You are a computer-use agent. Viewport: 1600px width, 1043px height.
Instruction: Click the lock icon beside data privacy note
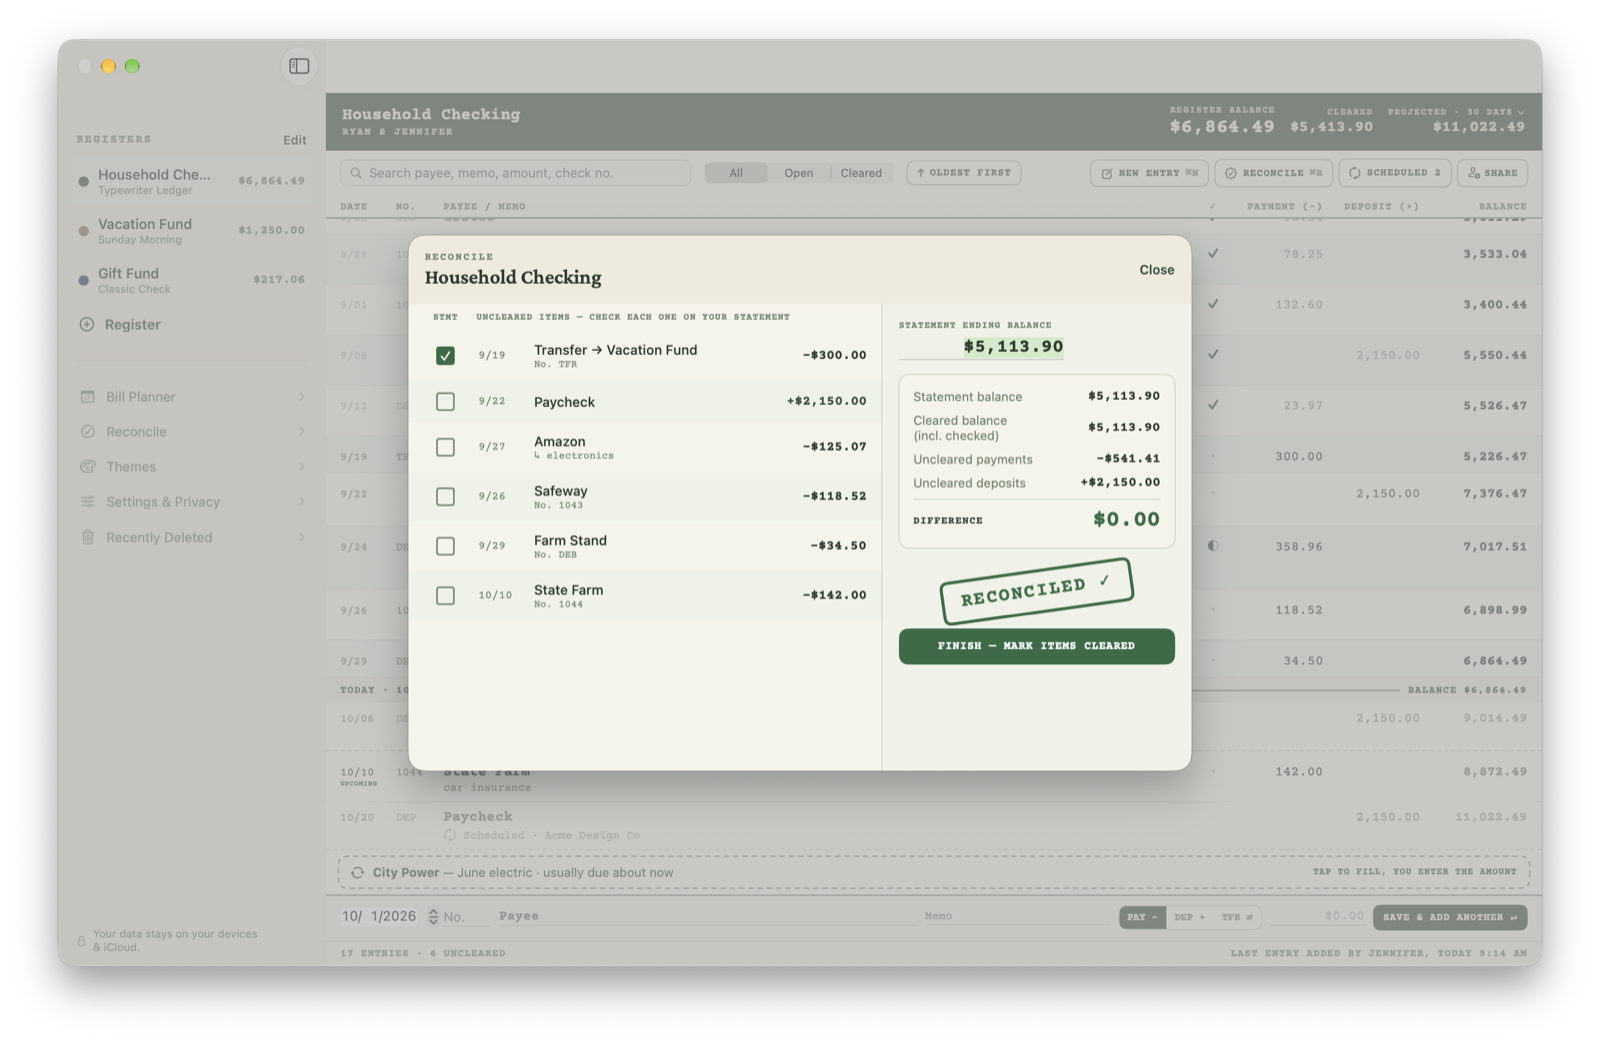click(x=82, y=941)
